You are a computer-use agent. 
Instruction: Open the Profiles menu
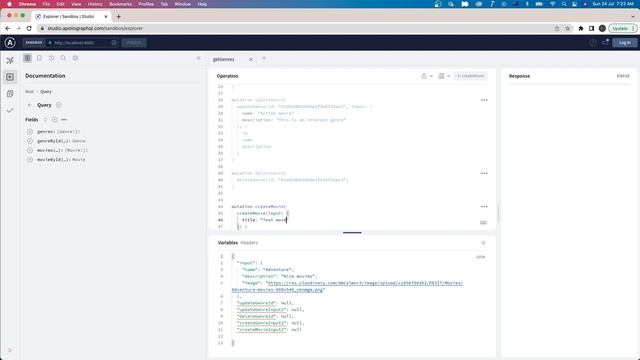(x=146, y=4)
